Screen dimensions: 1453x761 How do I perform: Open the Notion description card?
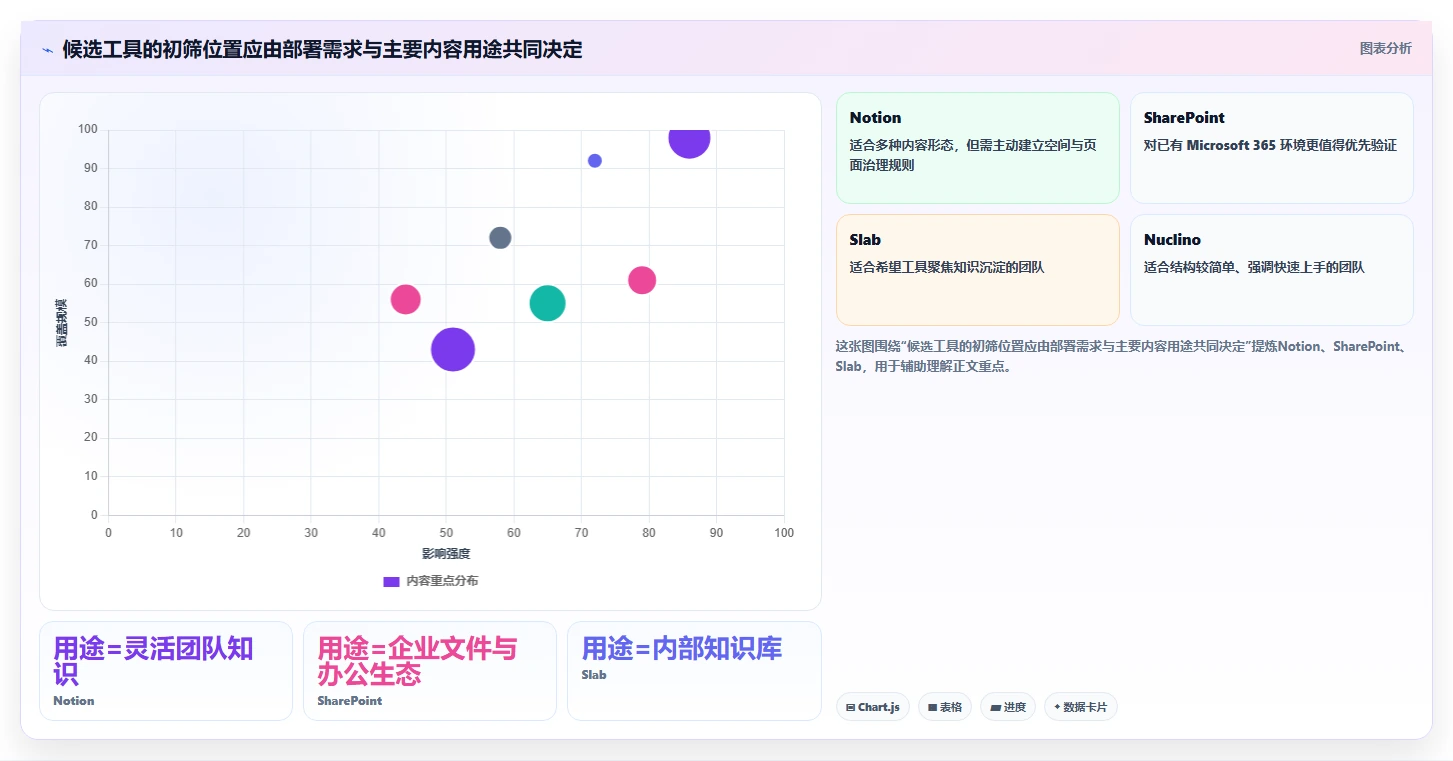(977, 148)
